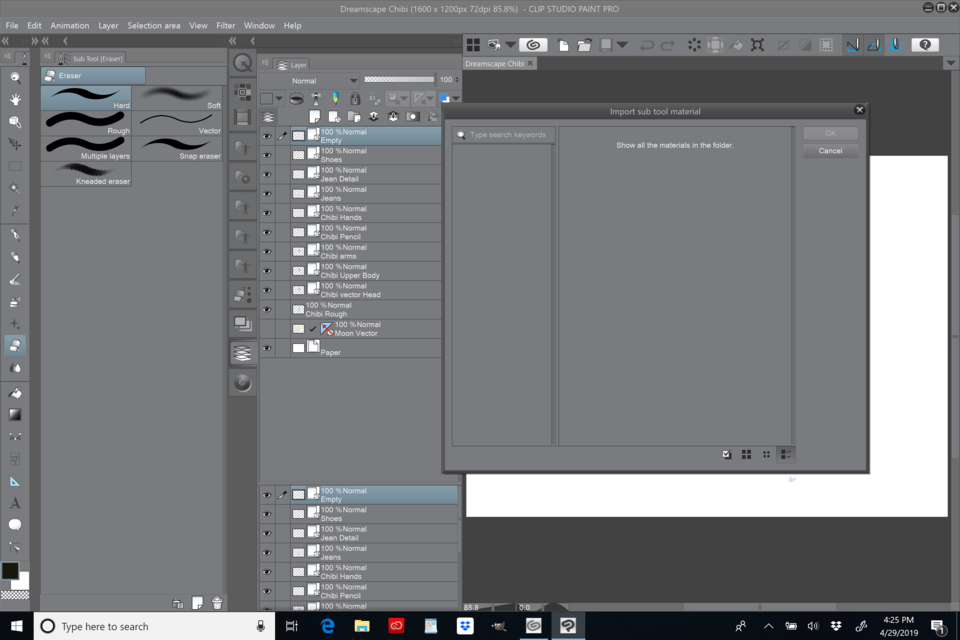The width and height of the screenshot is (960, 640).
Task: Click the Dropbox icon in the taskbar
Action: (x=464, y=626)
